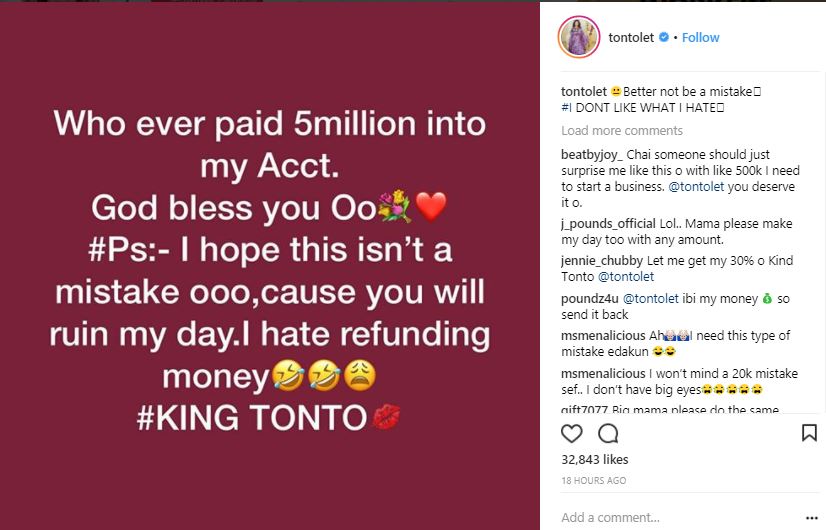This screenshot has height=530, width=826.
Task: Save the post with the bookmark icon
Action: (x=809, y=433)
